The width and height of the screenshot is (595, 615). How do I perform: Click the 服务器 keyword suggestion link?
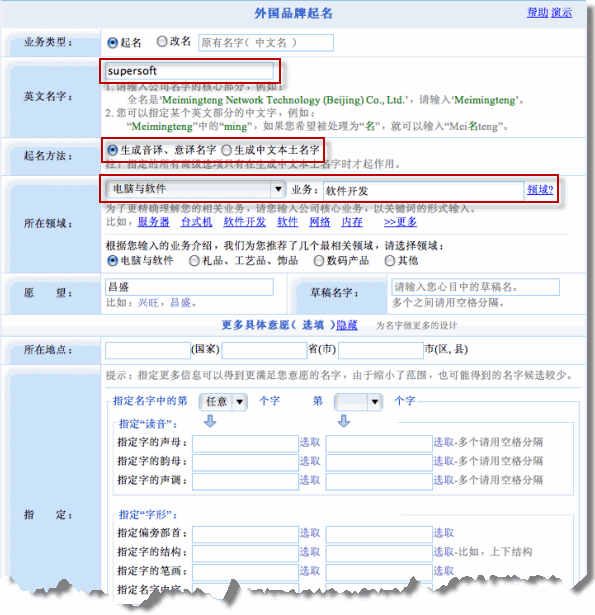point(153,222)
